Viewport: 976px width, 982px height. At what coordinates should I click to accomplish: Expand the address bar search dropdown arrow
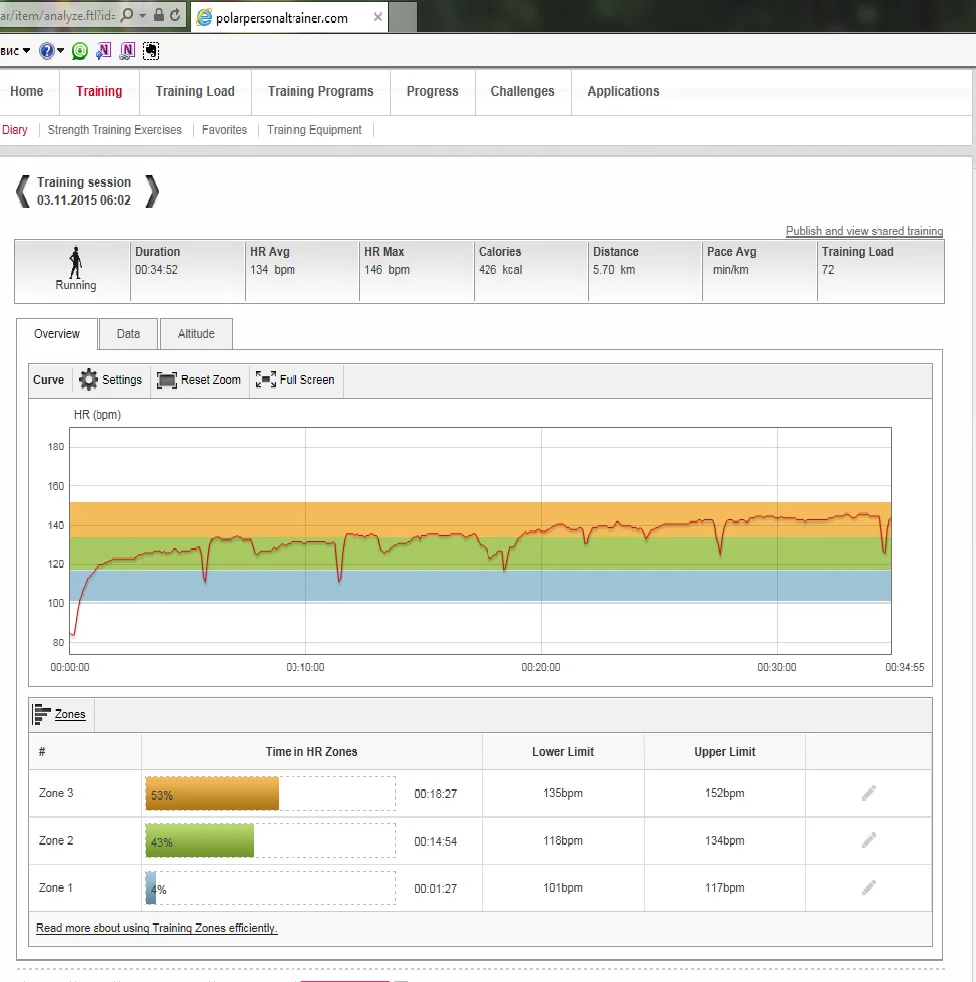coord(142,16)
